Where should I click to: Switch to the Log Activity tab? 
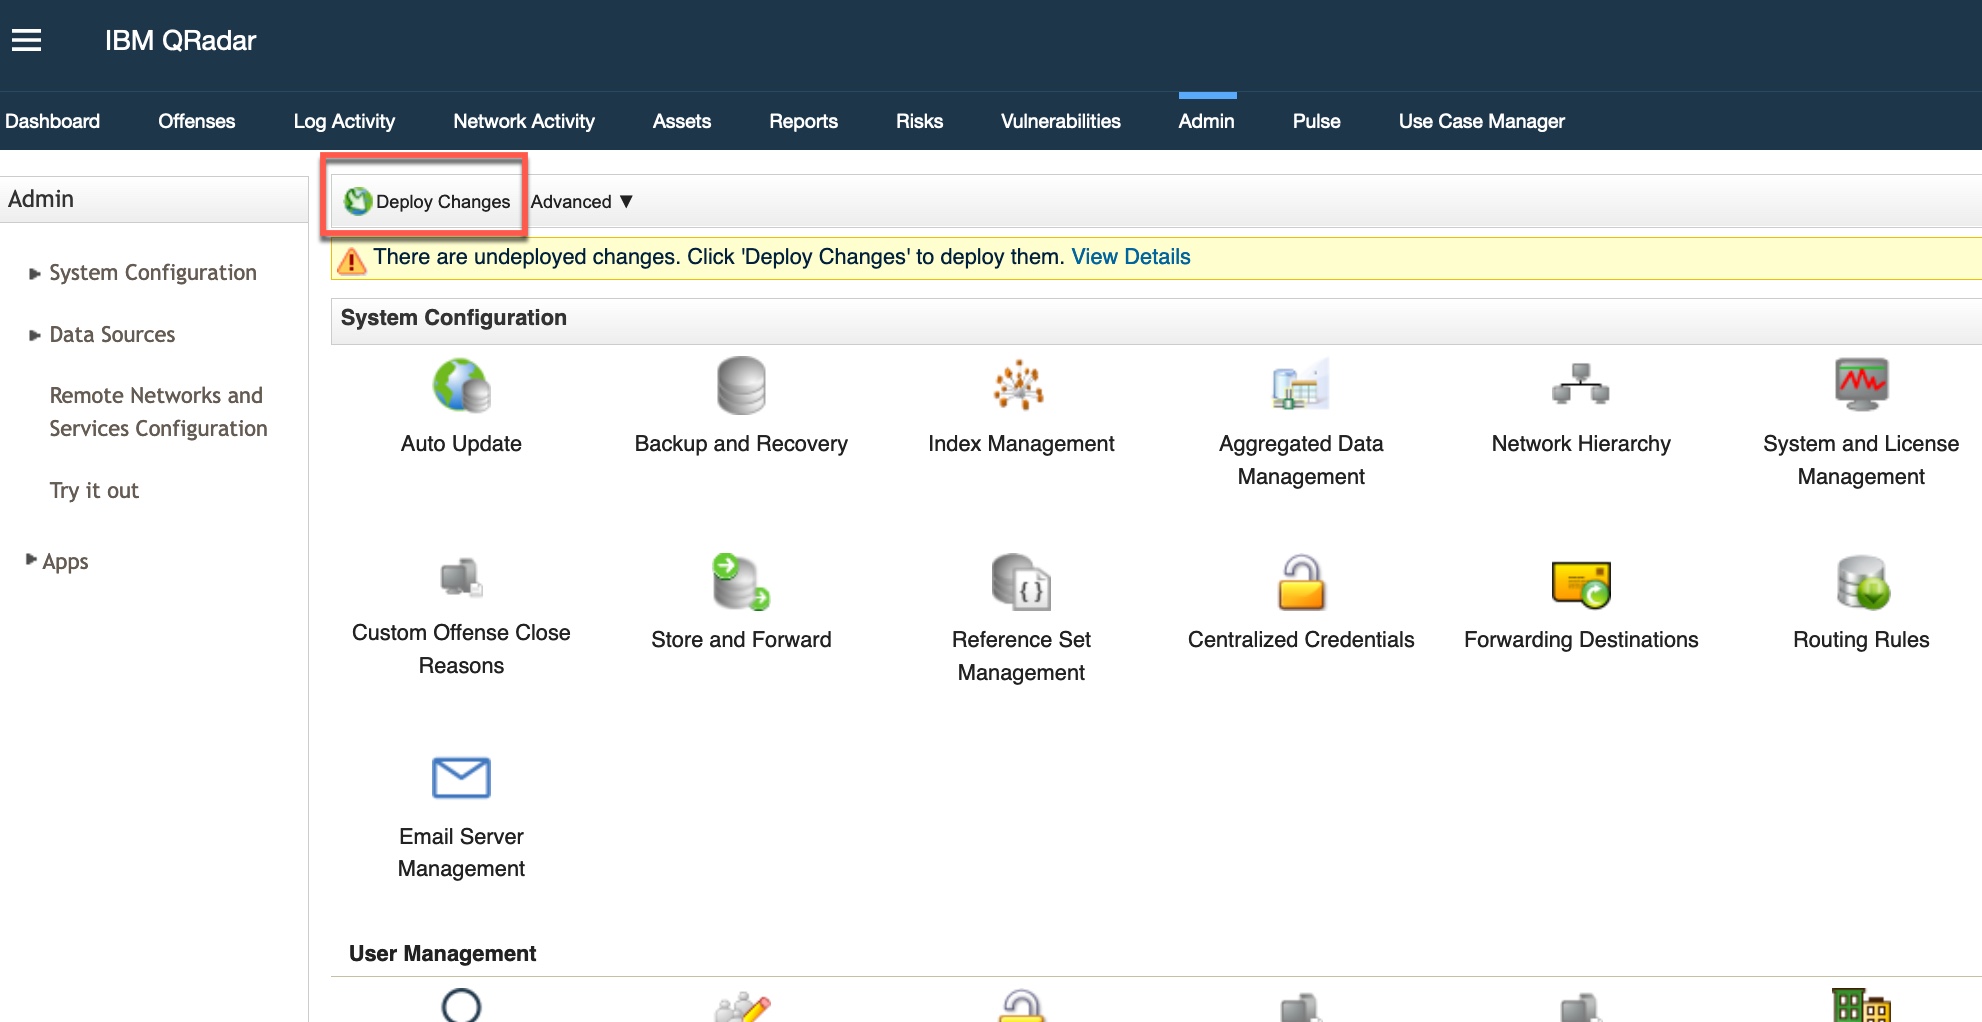pyautogui.click(x=344, y=121)
